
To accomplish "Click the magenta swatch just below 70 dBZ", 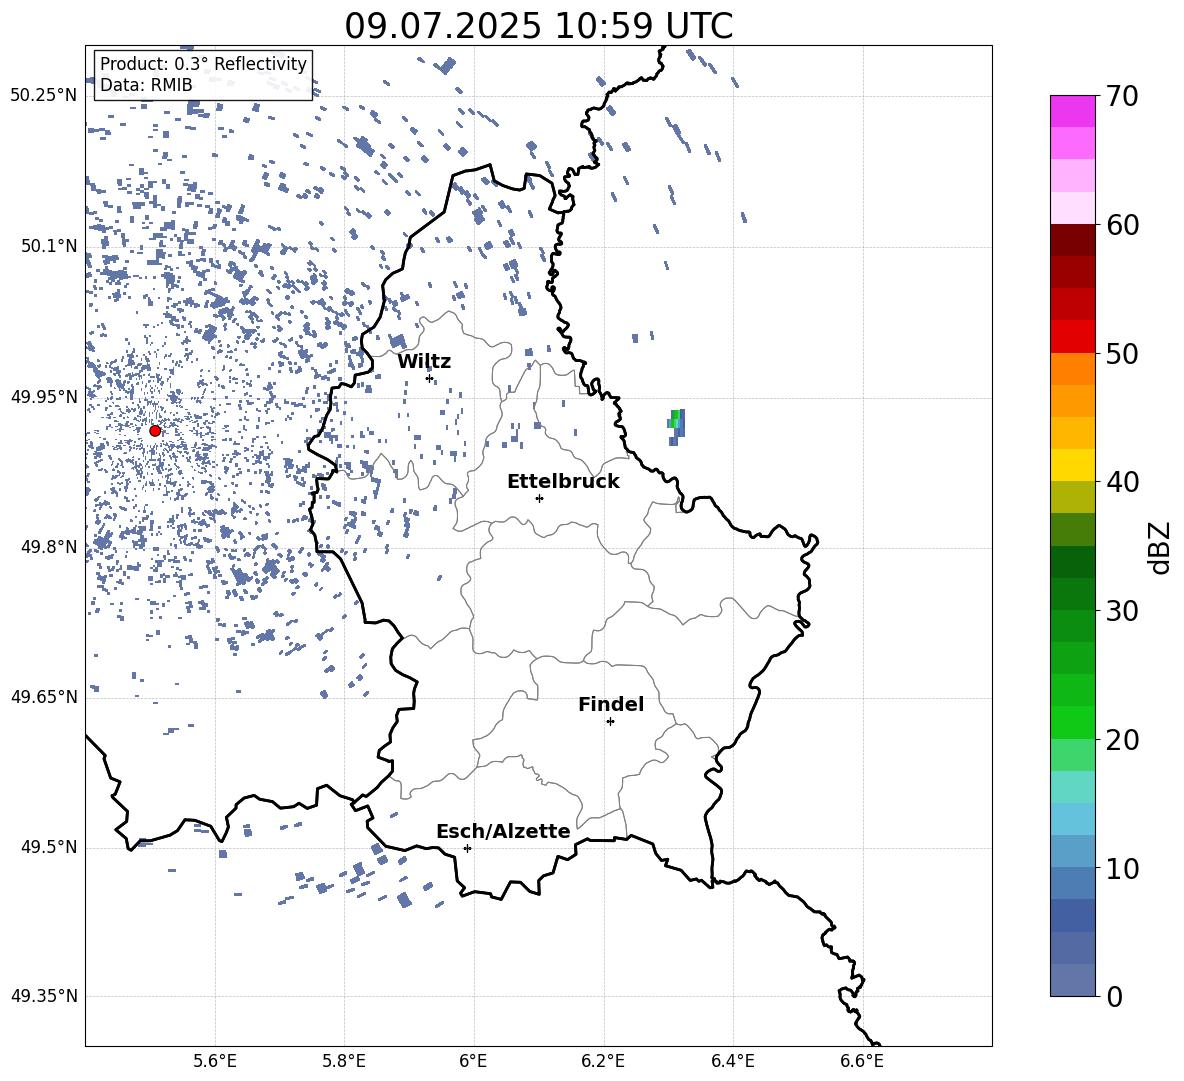I will point(1072,112).
